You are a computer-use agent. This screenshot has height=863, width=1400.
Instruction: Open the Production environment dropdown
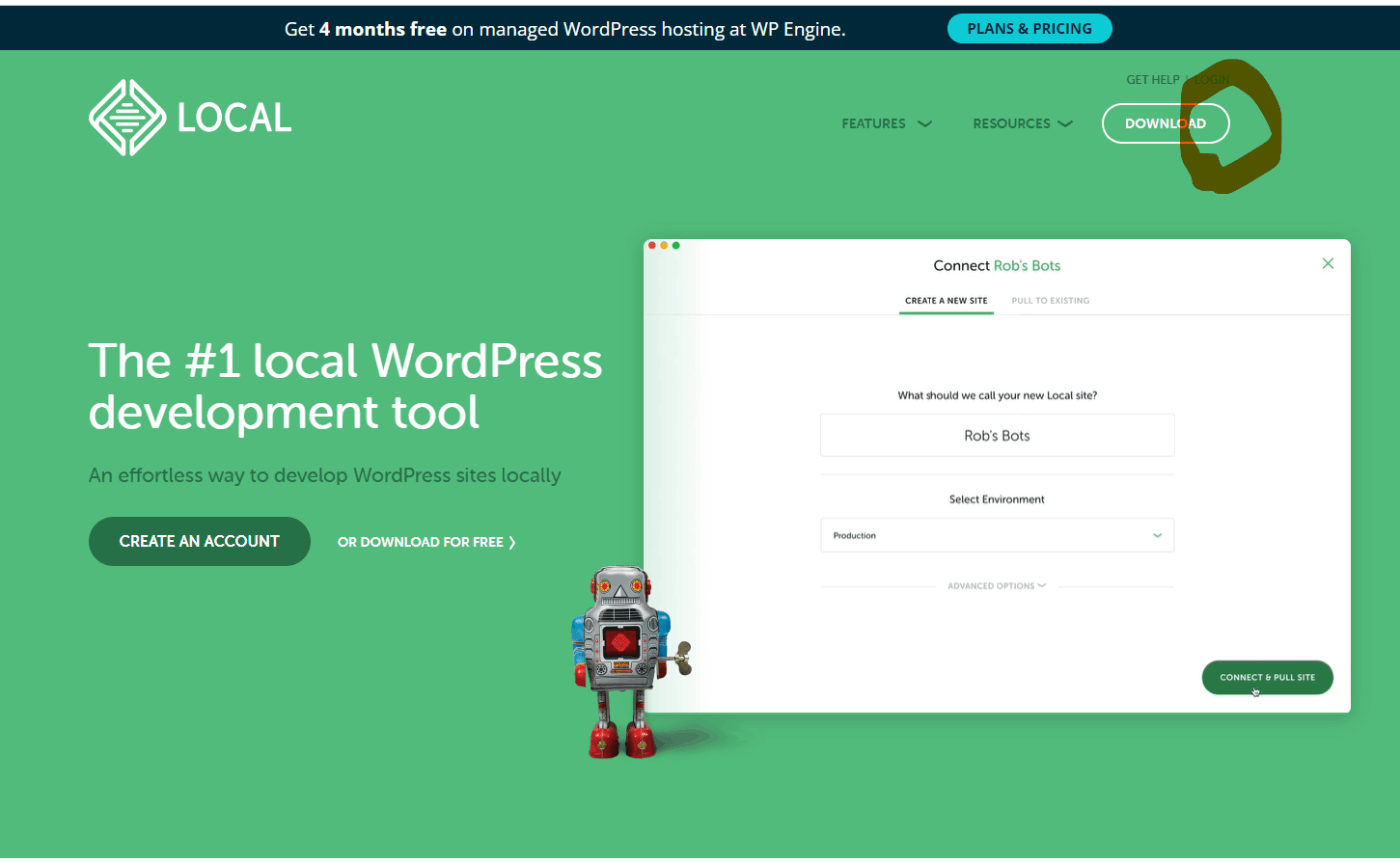(997, 535)
